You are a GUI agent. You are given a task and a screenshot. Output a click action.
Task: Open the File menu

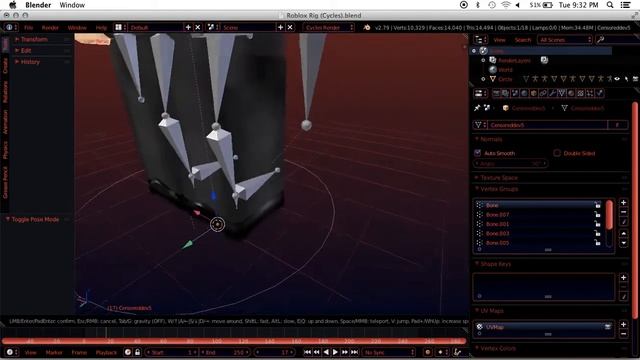click(x=28, y=28)
